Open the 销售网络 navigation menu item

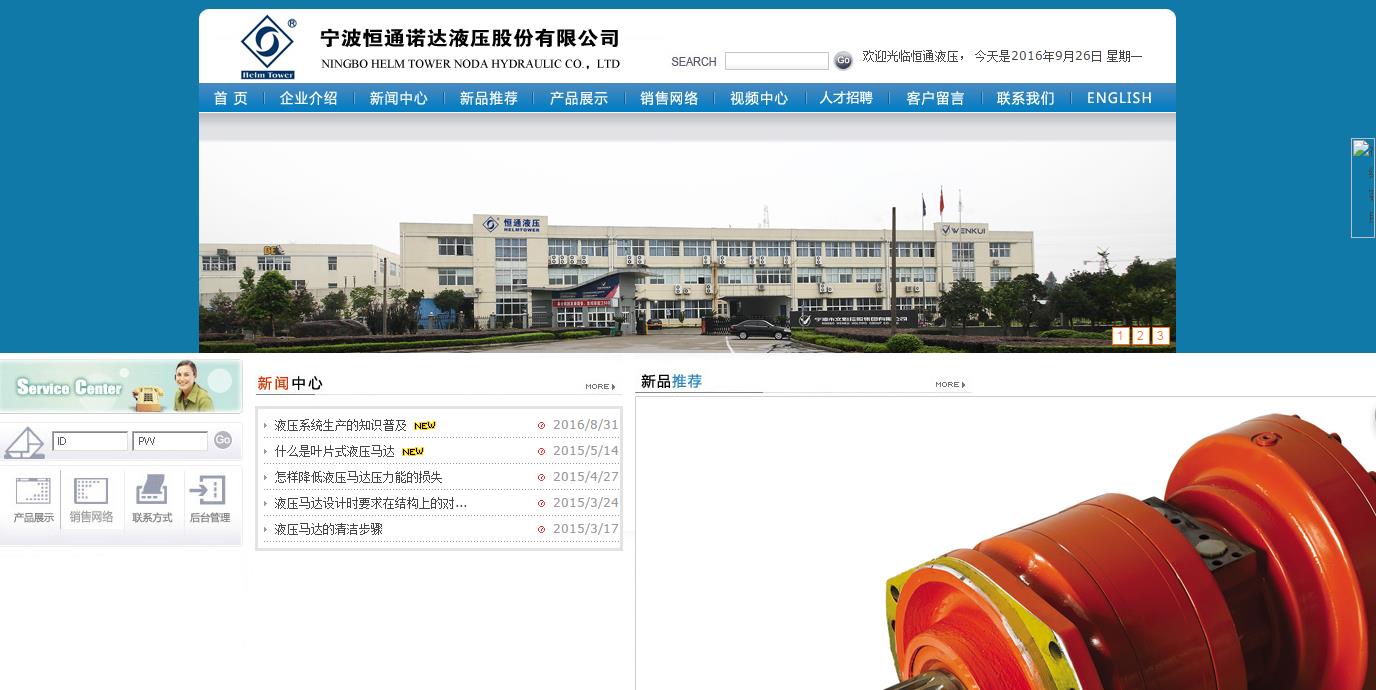click(670, 98)
